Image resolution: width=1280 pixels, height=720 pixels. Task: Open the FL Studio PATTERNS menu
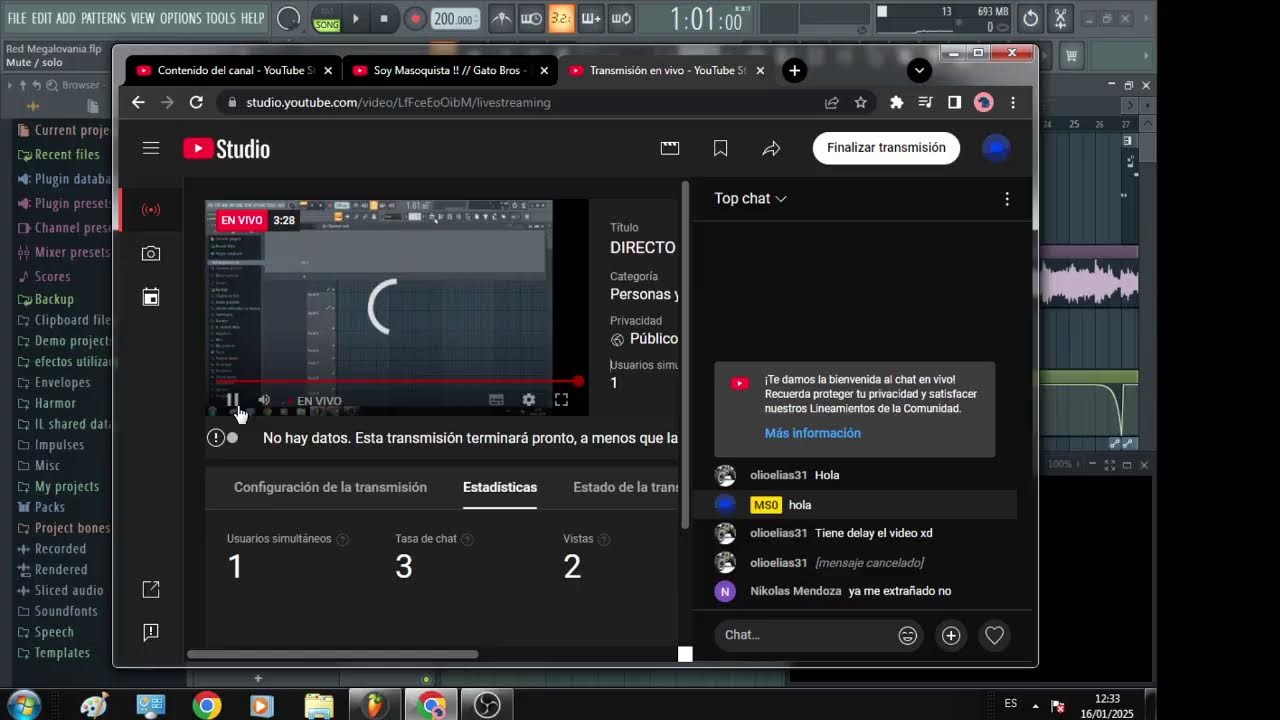click(x=103, y=18)
